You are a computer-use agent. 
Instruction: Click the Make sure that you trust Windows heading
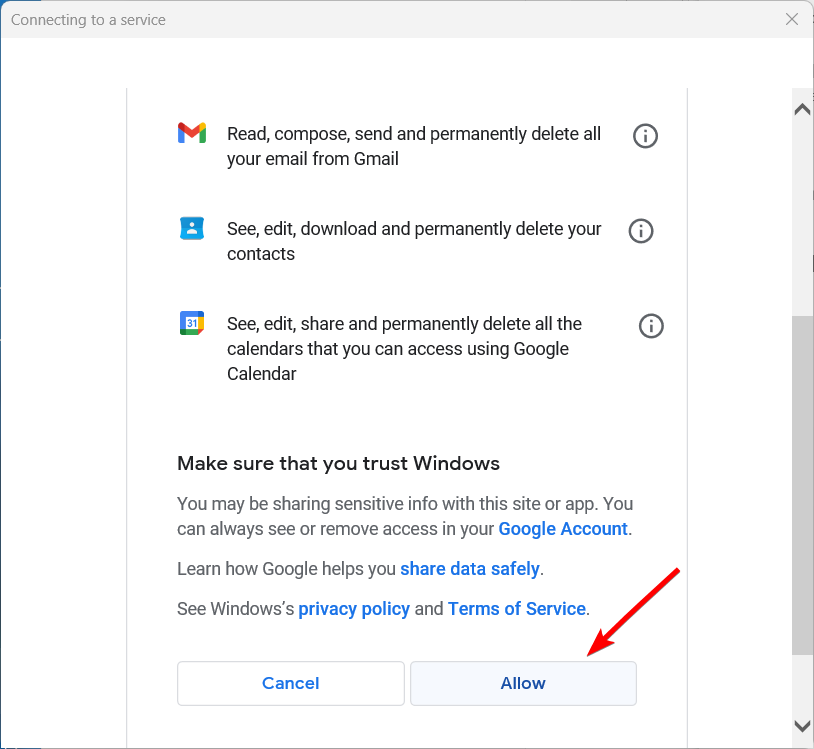[338, 464]
